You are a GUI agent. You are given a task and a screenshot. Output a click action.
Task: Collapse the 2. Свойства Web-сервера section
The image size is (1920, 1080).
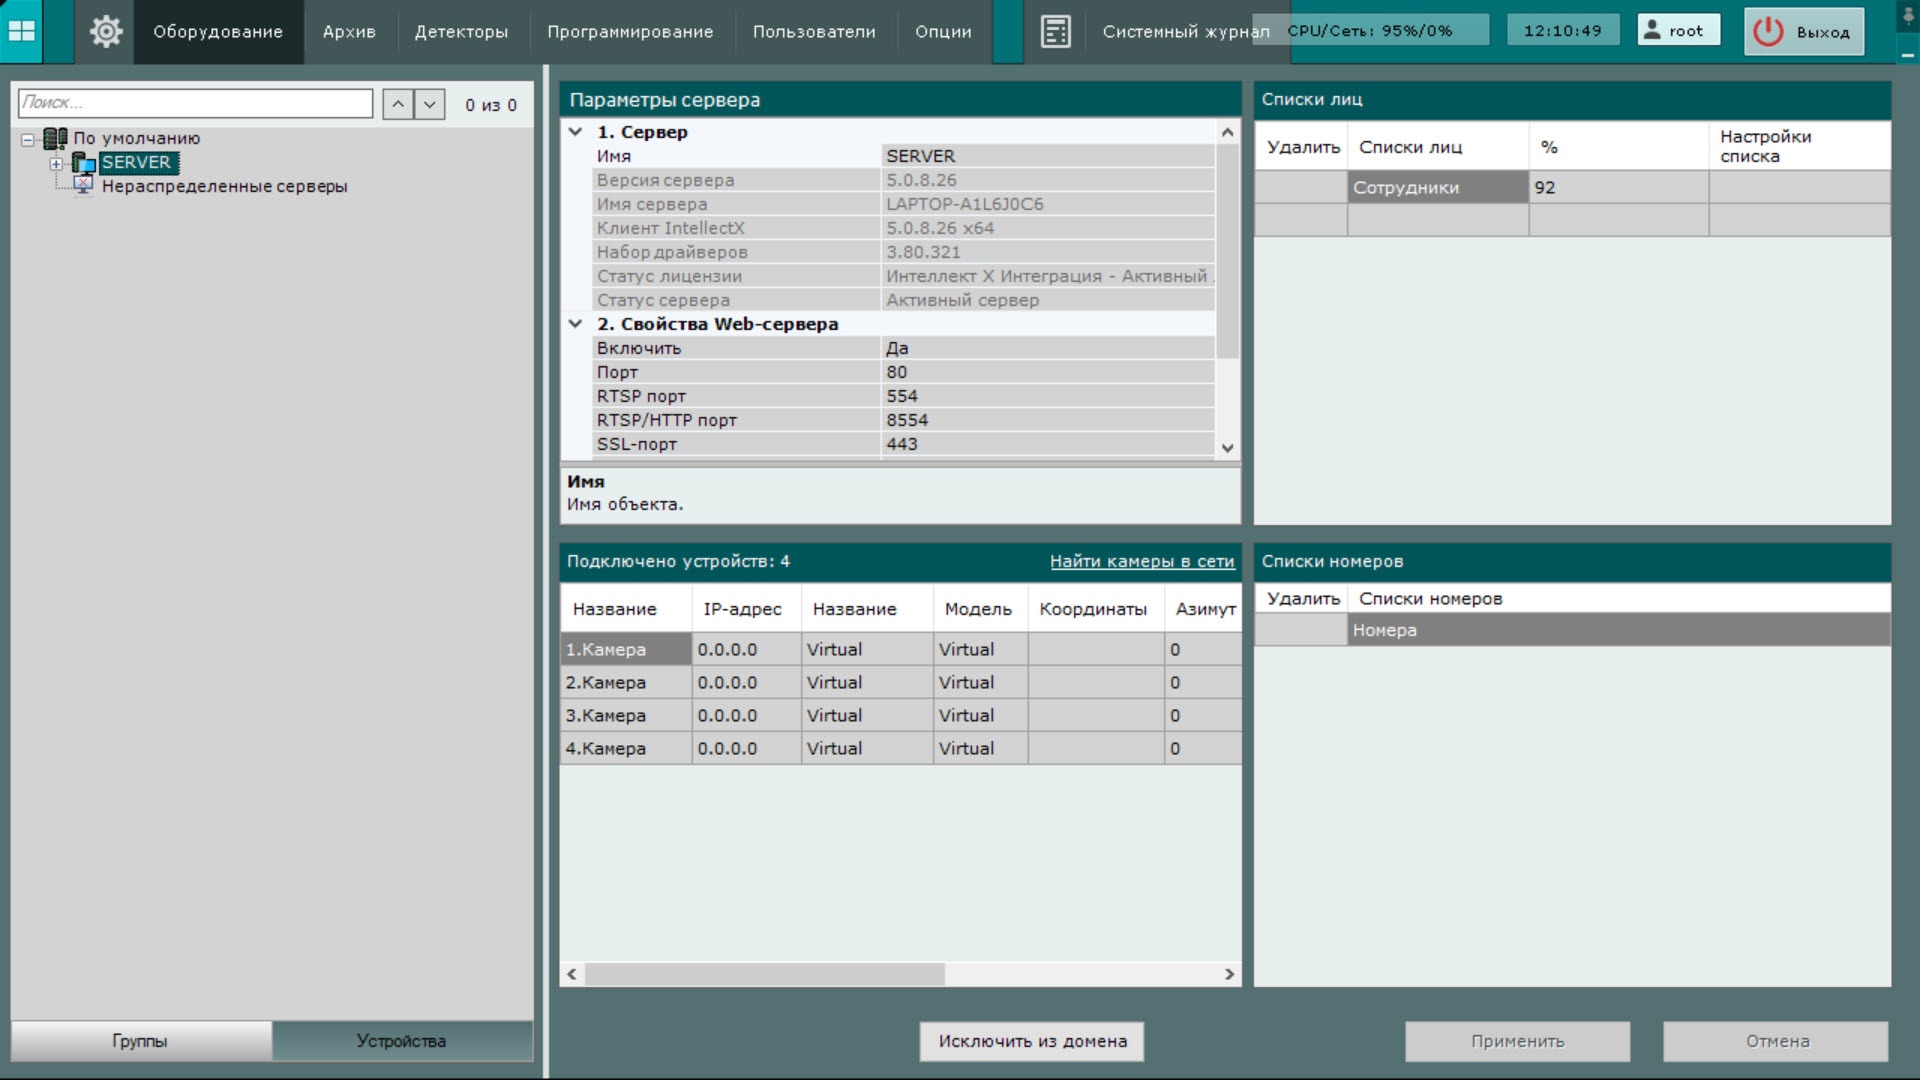pyautogui.click(x=576, y=324)
